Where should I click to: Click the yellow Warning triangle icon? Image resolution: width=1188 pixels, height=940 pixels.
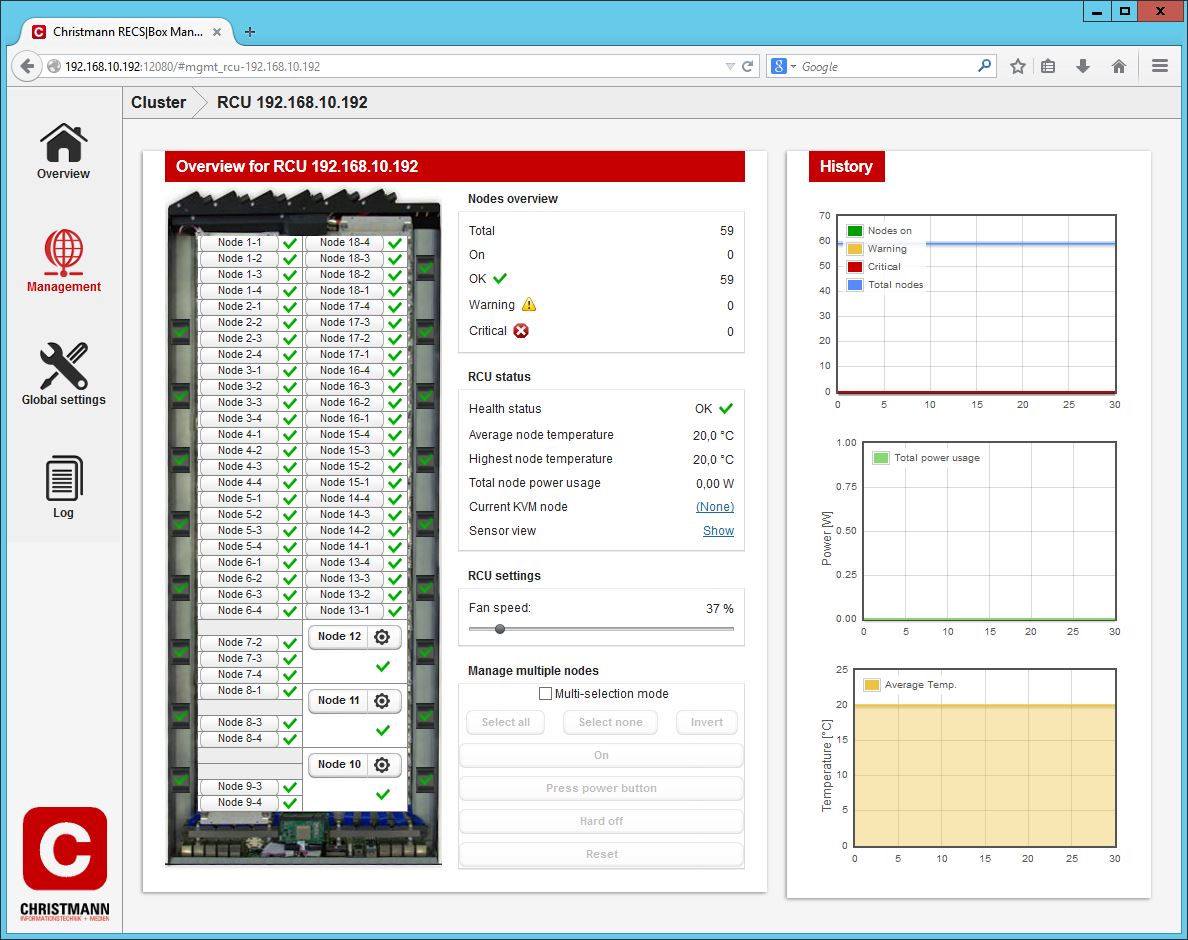(x=529, y=304)
